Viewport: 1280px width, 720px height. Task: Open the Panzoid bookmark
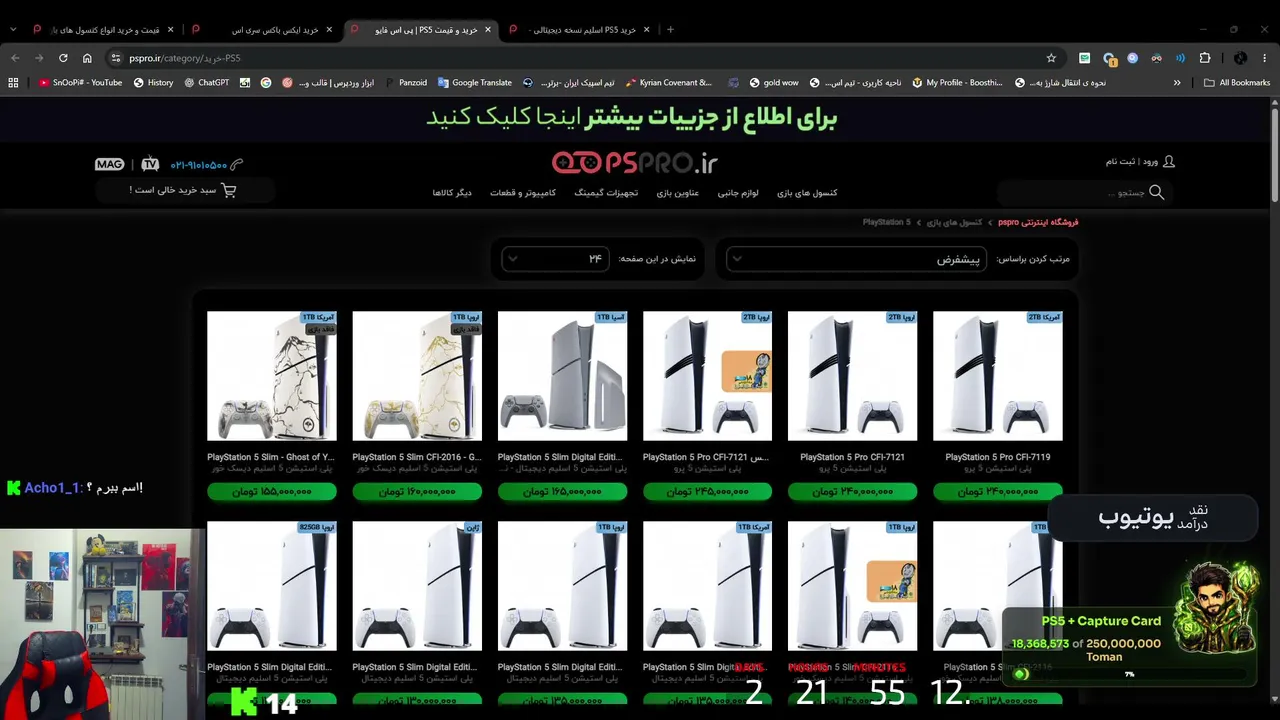[x=406, y=83]
